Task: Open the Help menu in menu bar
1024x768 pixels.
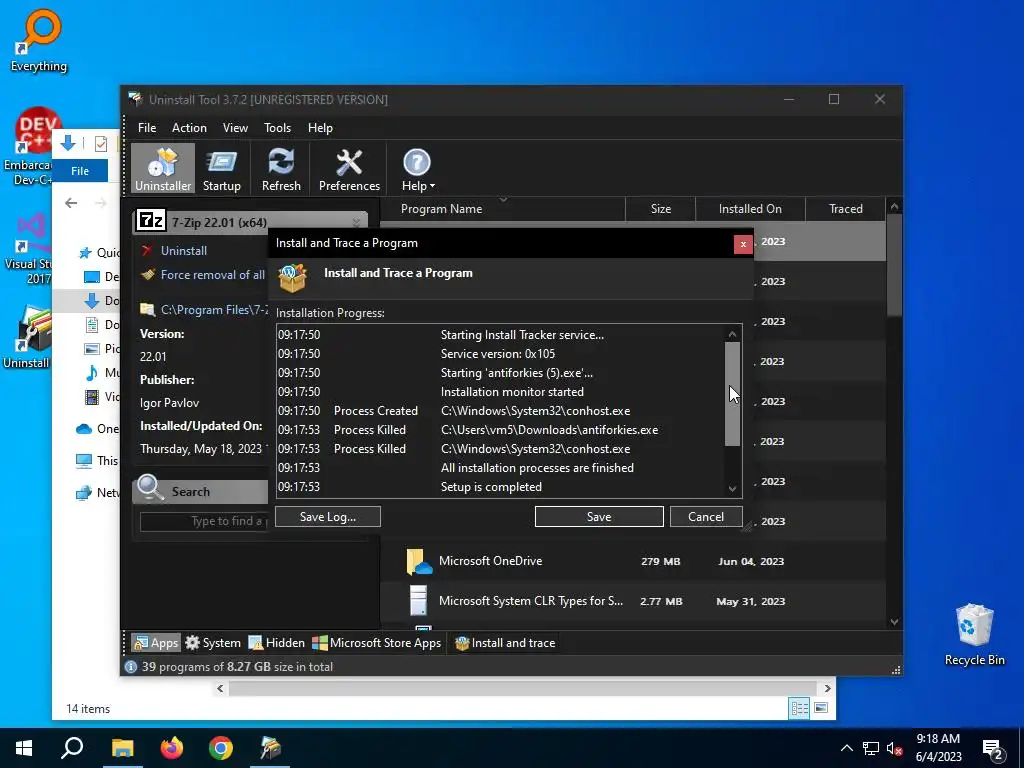Action: 320,128
